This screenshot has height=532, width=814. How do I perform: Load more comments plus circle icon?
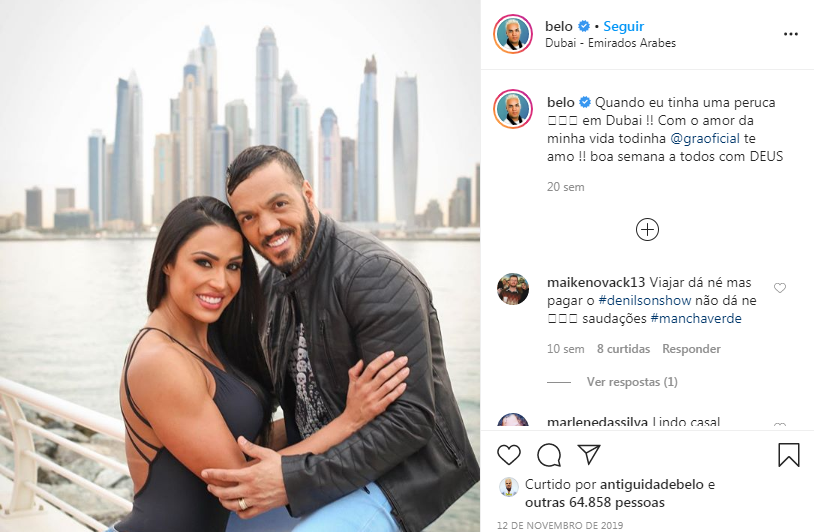pyautogui.click(x=647, y=229)
